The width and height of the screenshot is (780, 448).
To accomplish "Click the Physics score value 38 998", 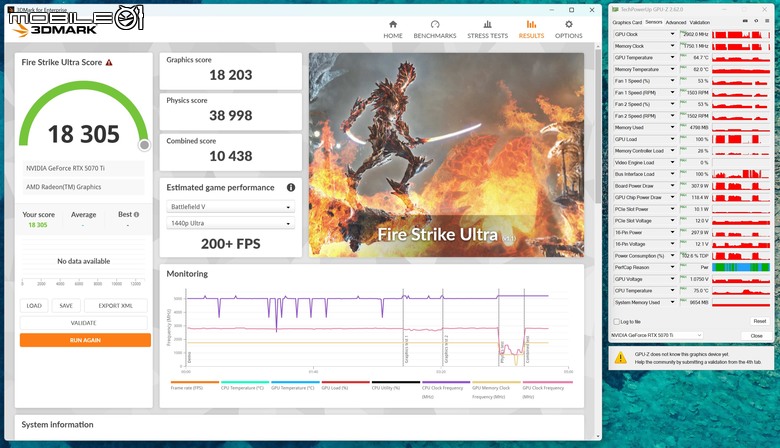I will 230,115.
